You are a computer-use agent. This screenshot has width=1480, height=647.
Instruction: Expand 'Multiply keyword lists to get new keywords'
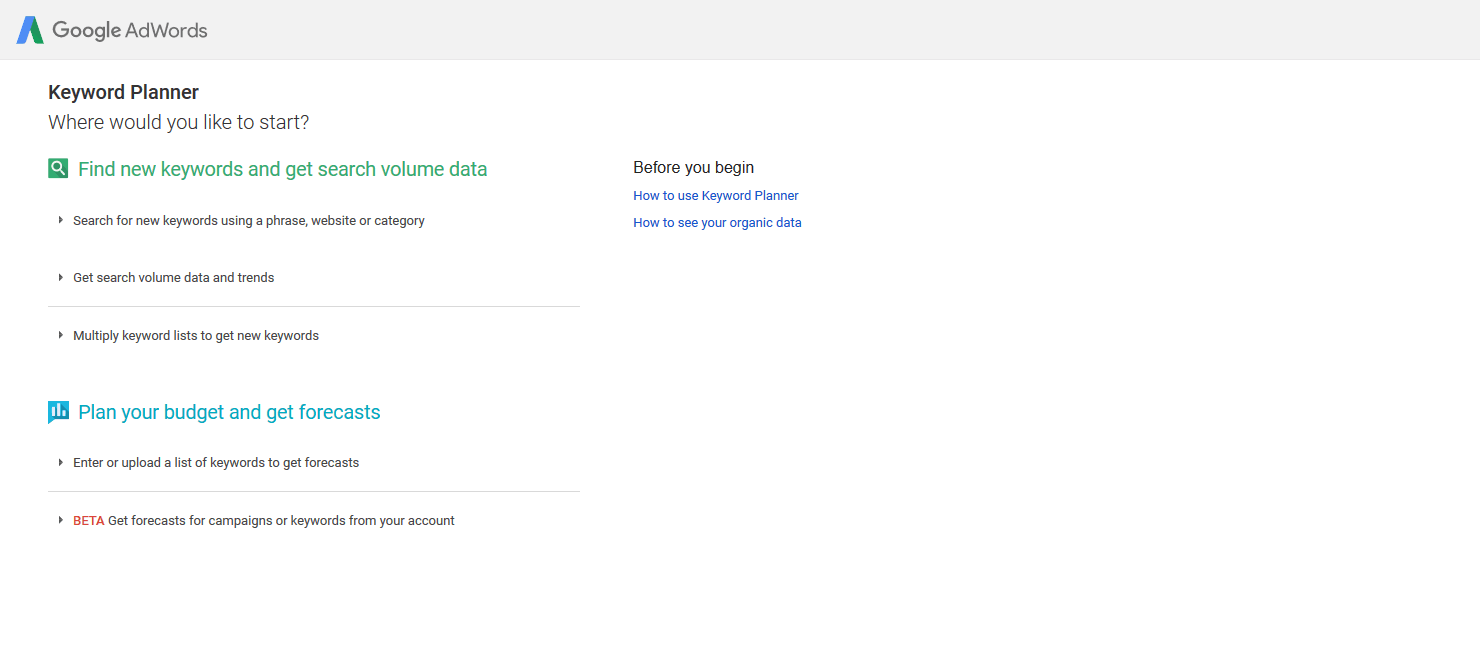click(195, 335)
